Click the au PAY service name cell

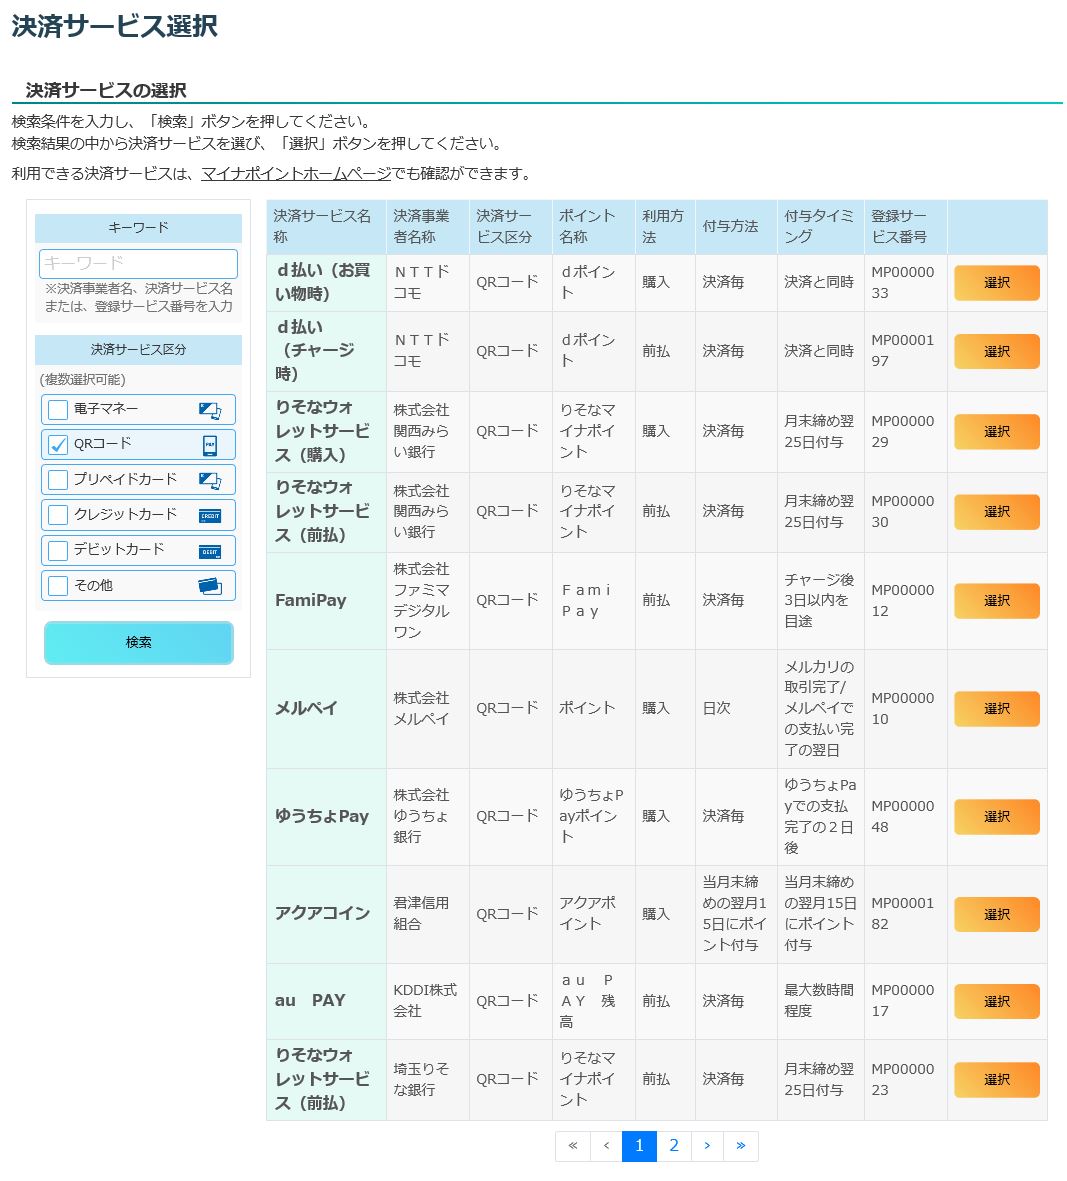[x=326, y=1002]
